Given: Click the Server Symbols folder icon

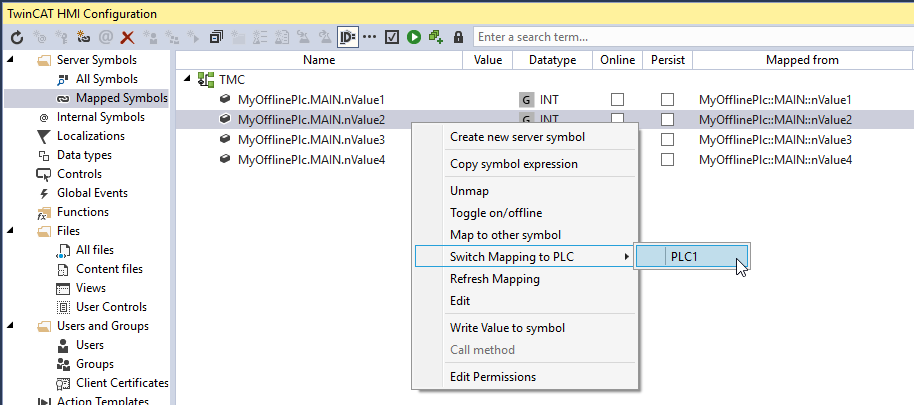Looking at the screenshot, I should [44, 60].
